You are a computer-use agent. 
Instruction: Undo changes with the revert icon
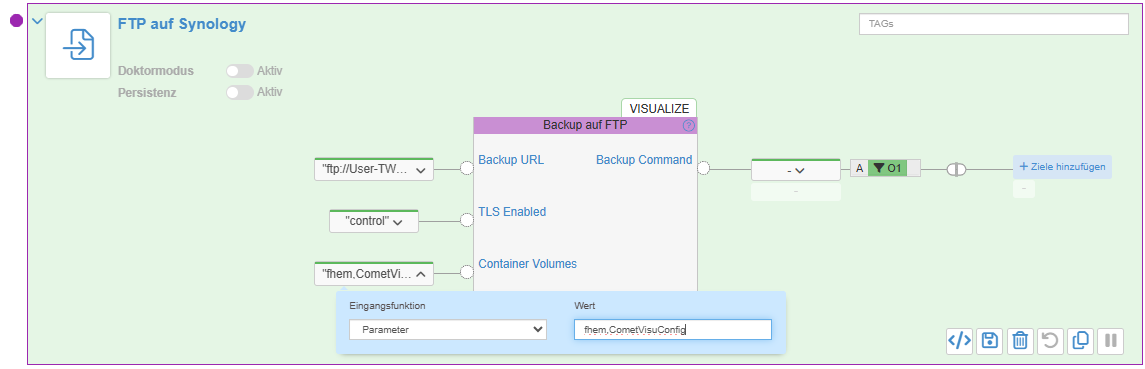click(1050, 341)
